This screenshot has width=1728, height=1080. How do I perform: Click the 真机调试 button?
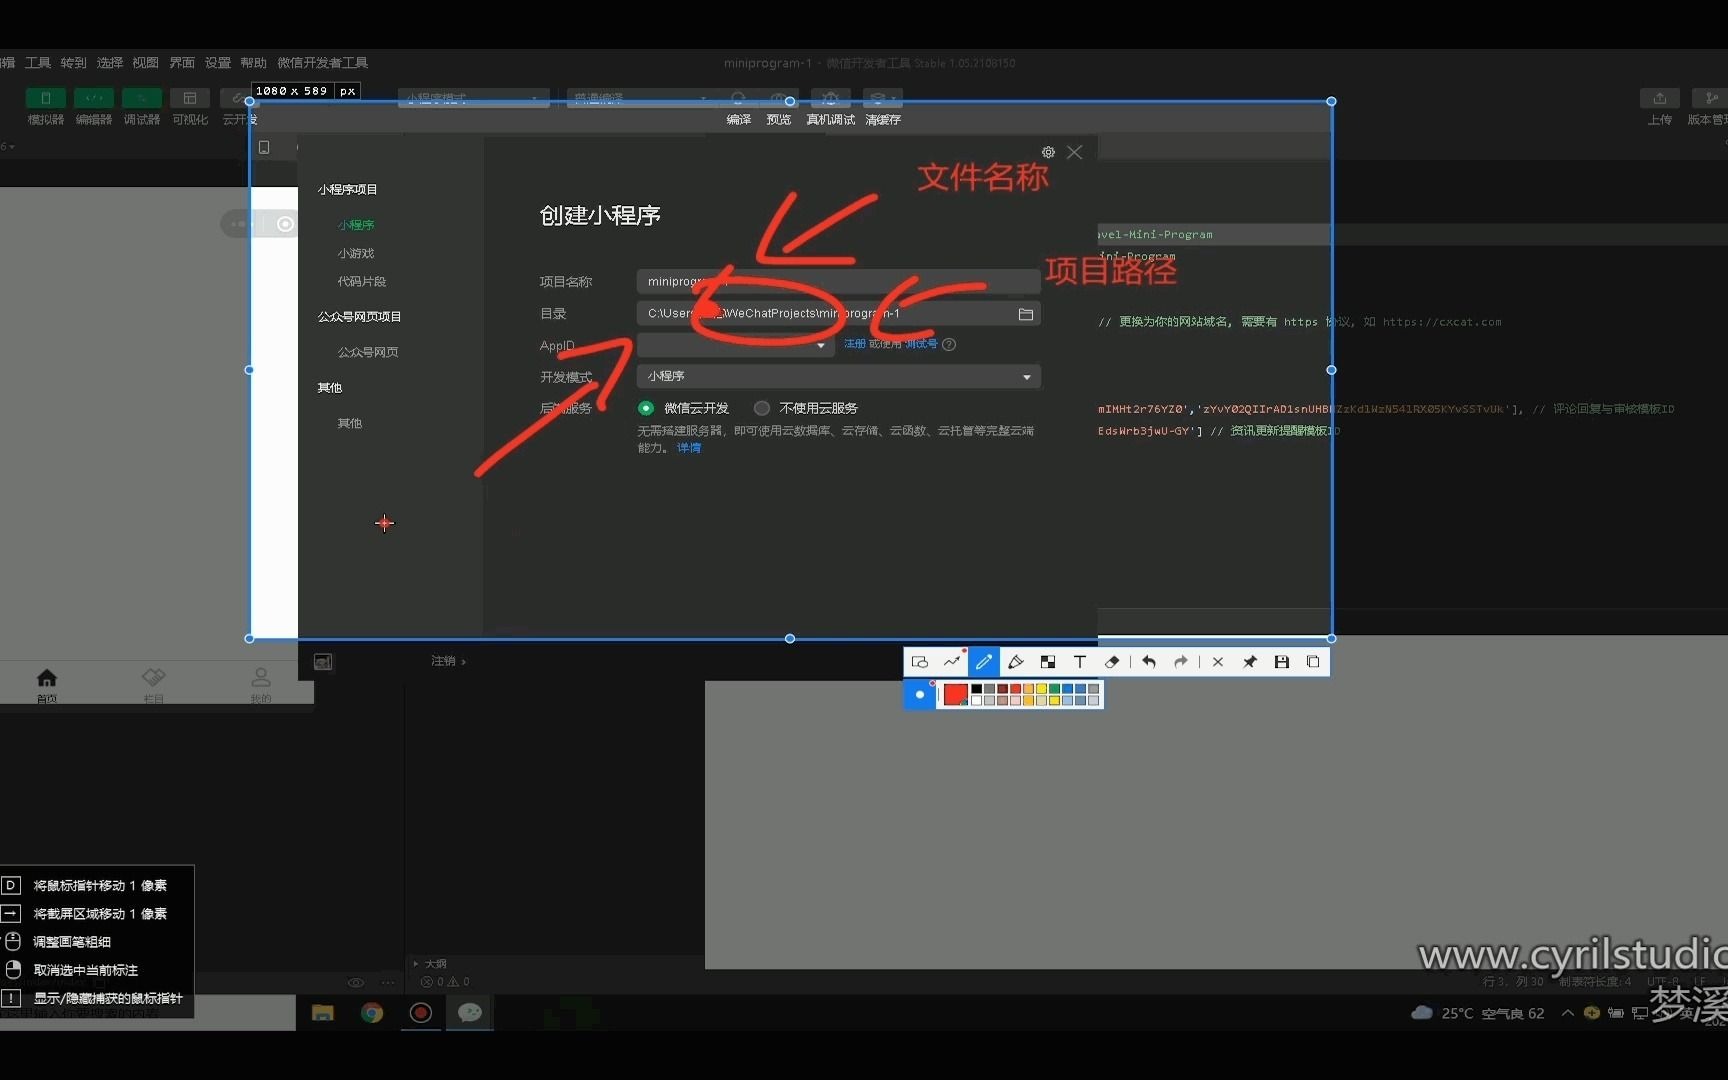[831, 120]
